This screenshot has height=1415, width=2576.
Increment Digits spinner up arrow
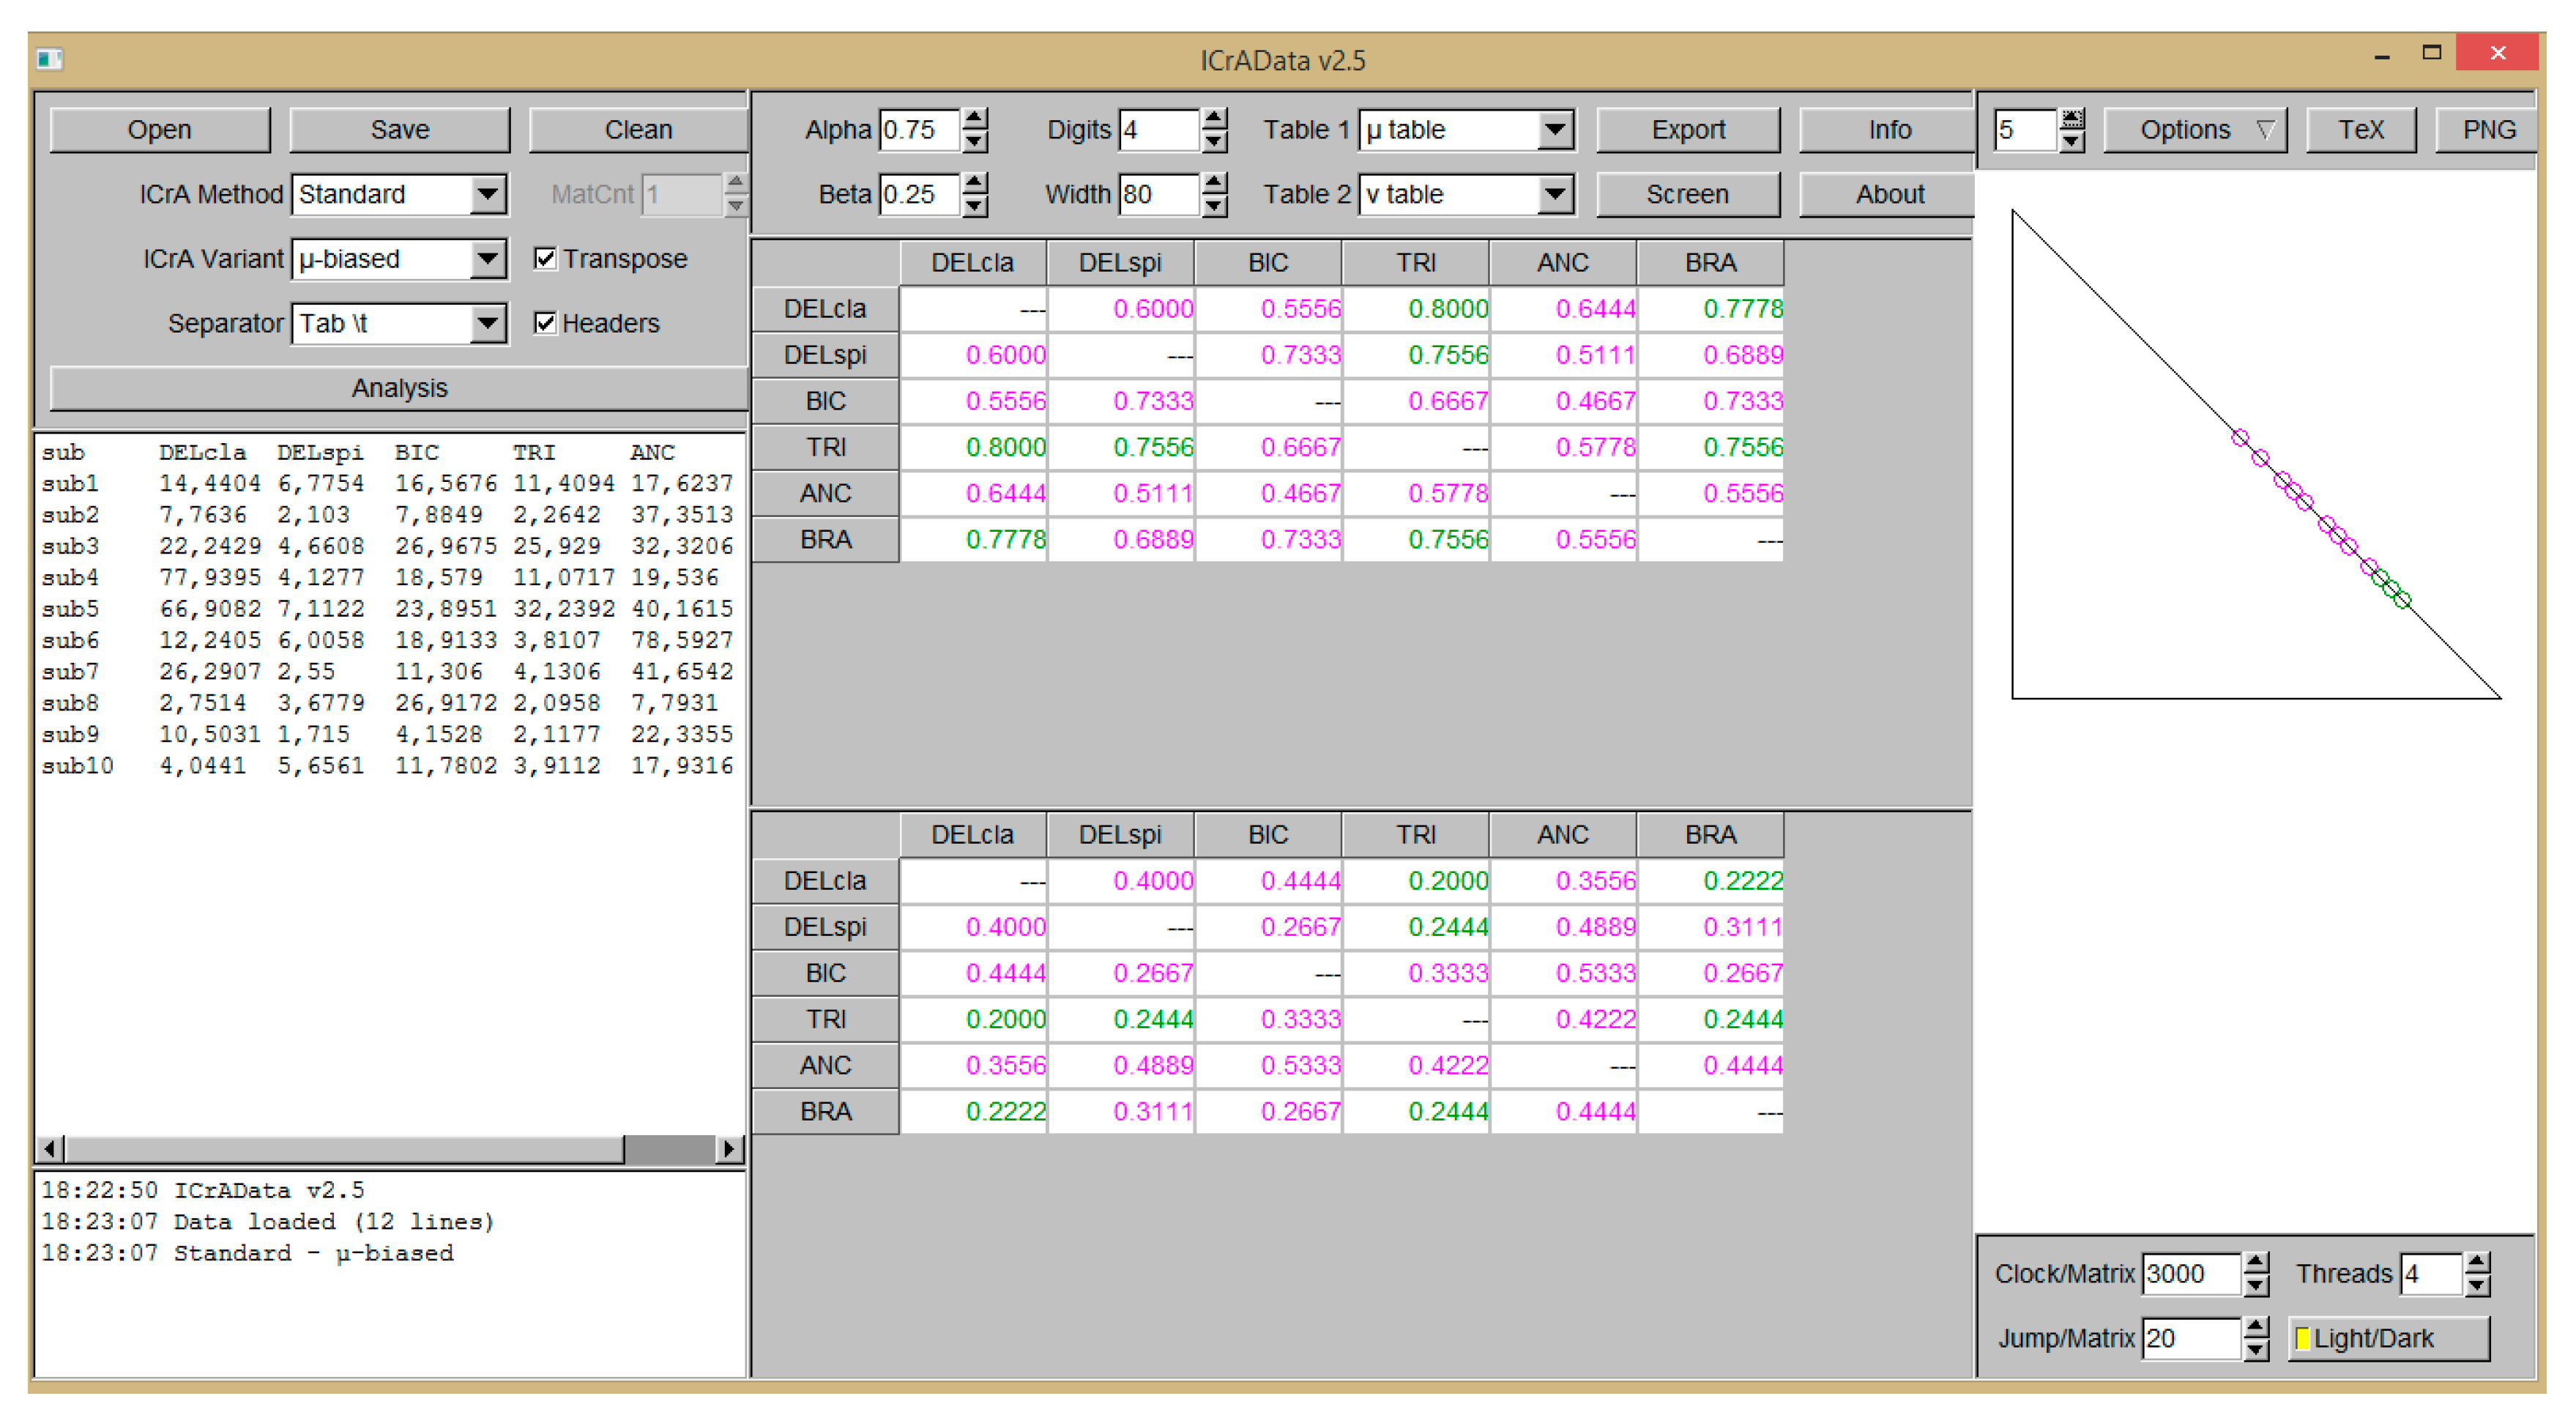1213,119
